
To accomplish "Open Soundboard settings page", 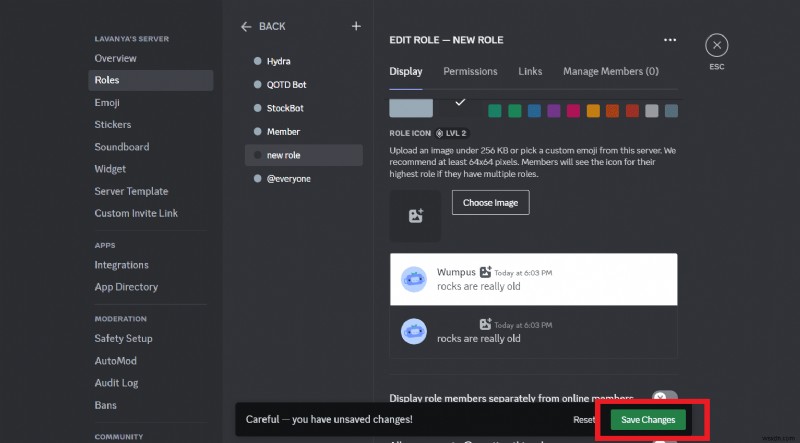I will 151,147.
